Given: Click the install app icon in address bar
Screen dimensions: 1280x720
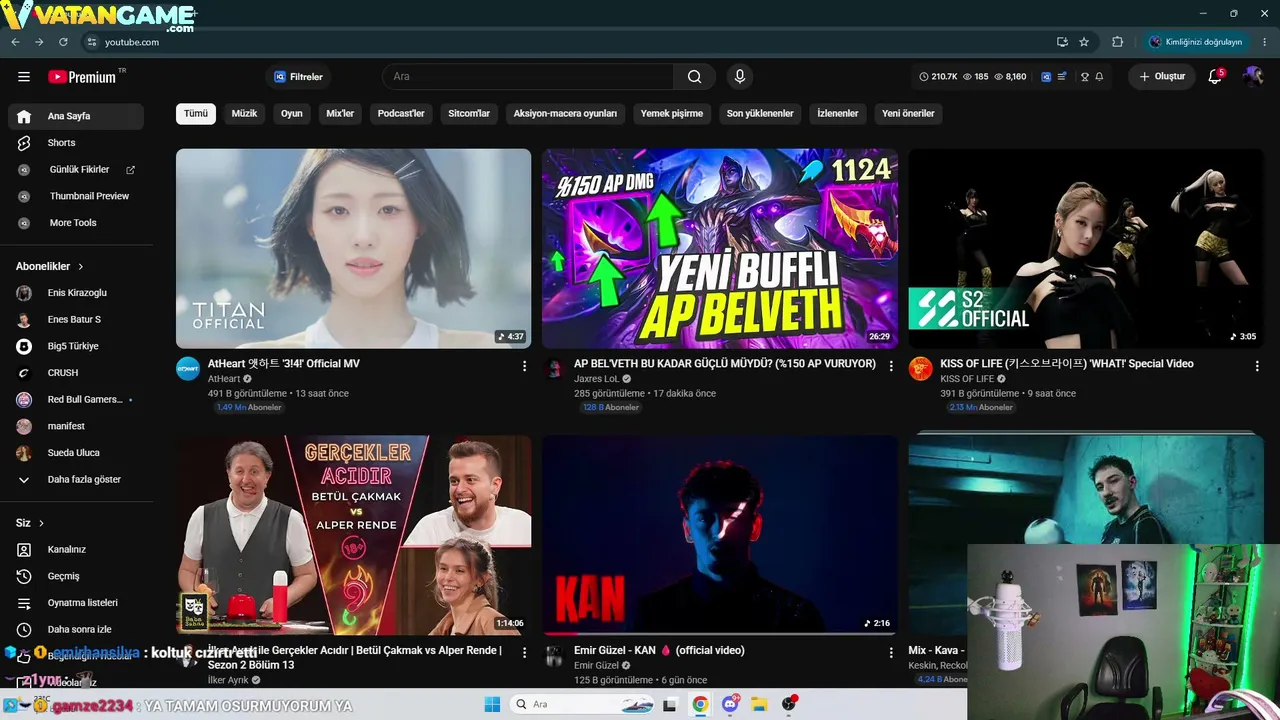Looking at the screenshot, I should coord(1062,42).
